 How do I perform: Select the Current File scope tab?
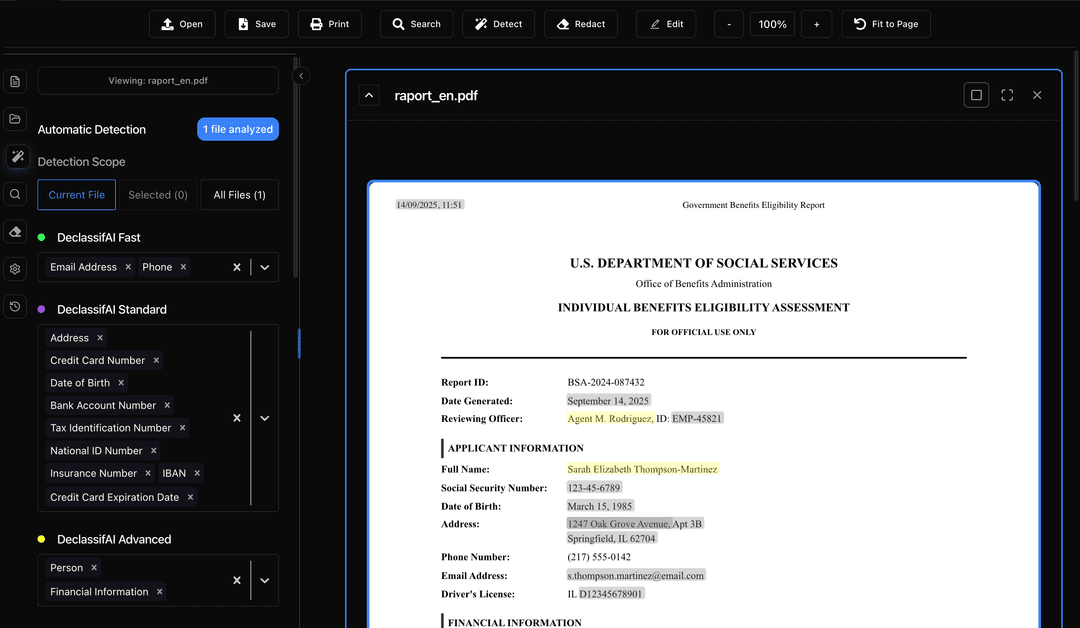point(77,195)
